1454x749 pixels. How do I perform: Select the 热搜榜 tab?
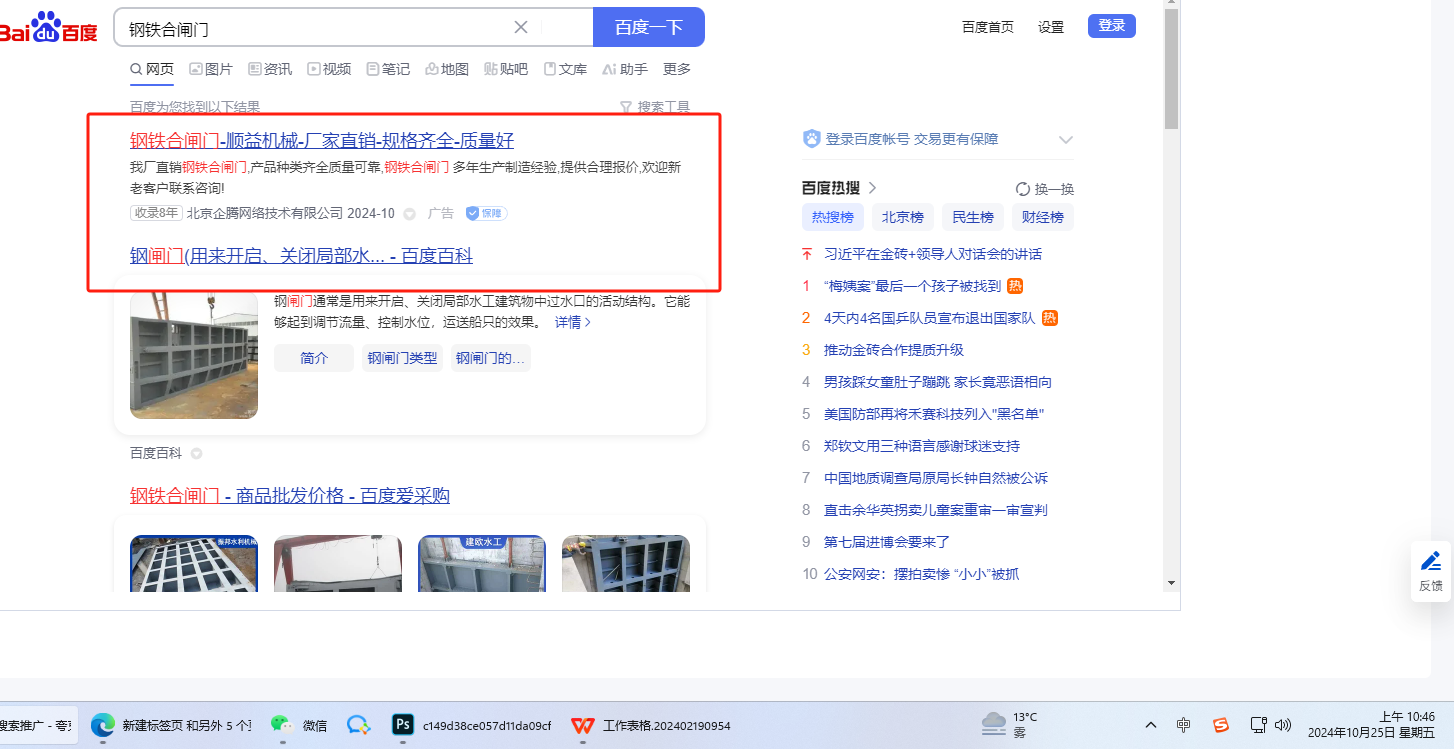pyautogui.click(x=833, y=217)
